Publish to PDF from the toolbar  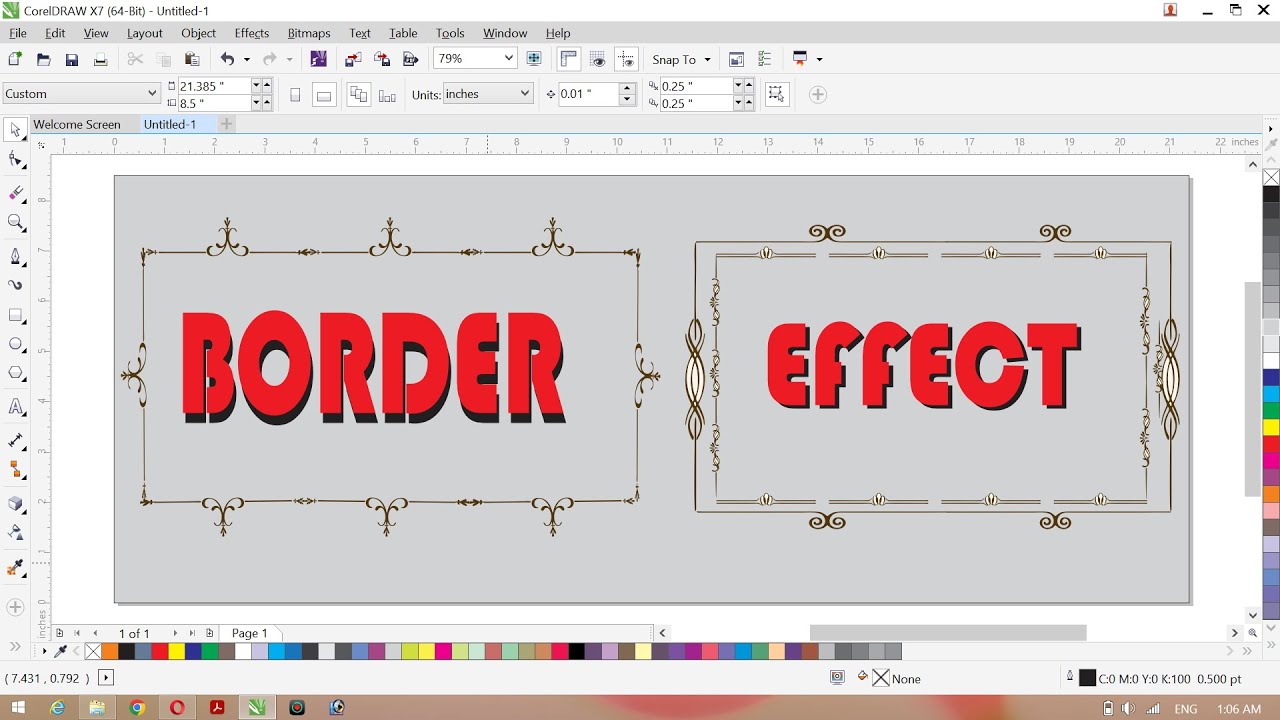pos(409,60)
